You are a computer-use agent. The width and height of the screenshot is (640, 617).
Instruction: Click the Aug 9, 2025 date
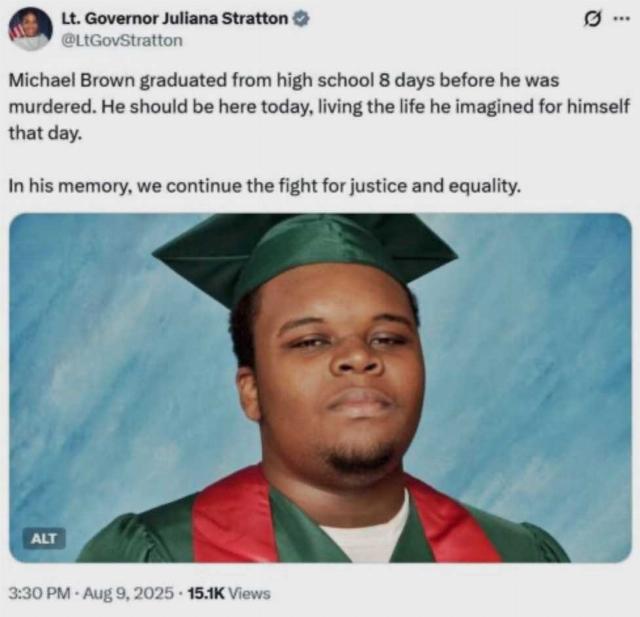128,593
